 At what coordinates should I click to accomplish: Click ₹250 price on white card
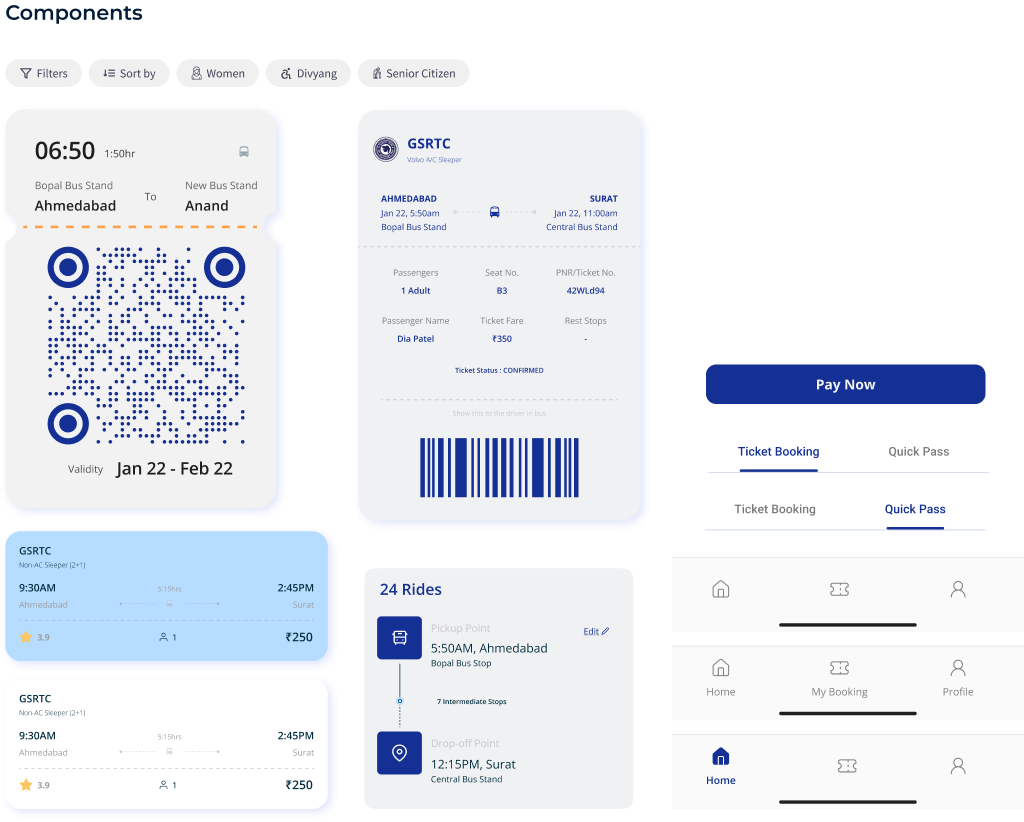pyautogui.click(x=299, y=785)
